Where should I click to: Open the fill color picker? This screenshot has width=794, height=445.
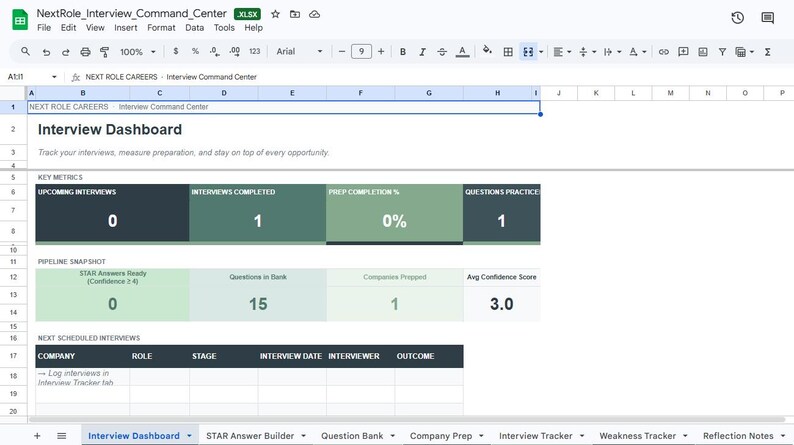pyautogui.click(x=487, y=51)
